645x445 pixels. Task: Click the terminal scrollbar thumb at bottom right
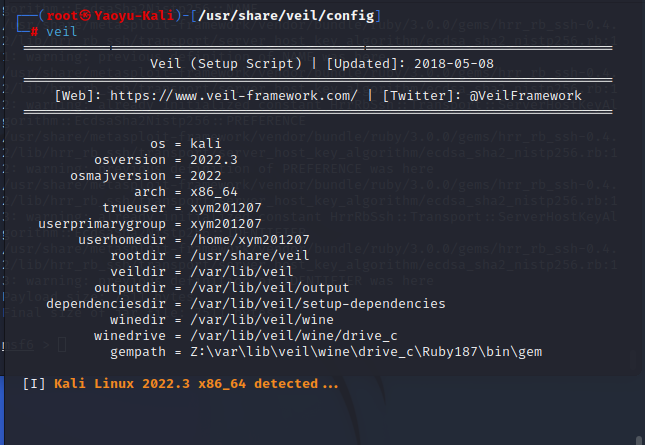pos(639,440)
